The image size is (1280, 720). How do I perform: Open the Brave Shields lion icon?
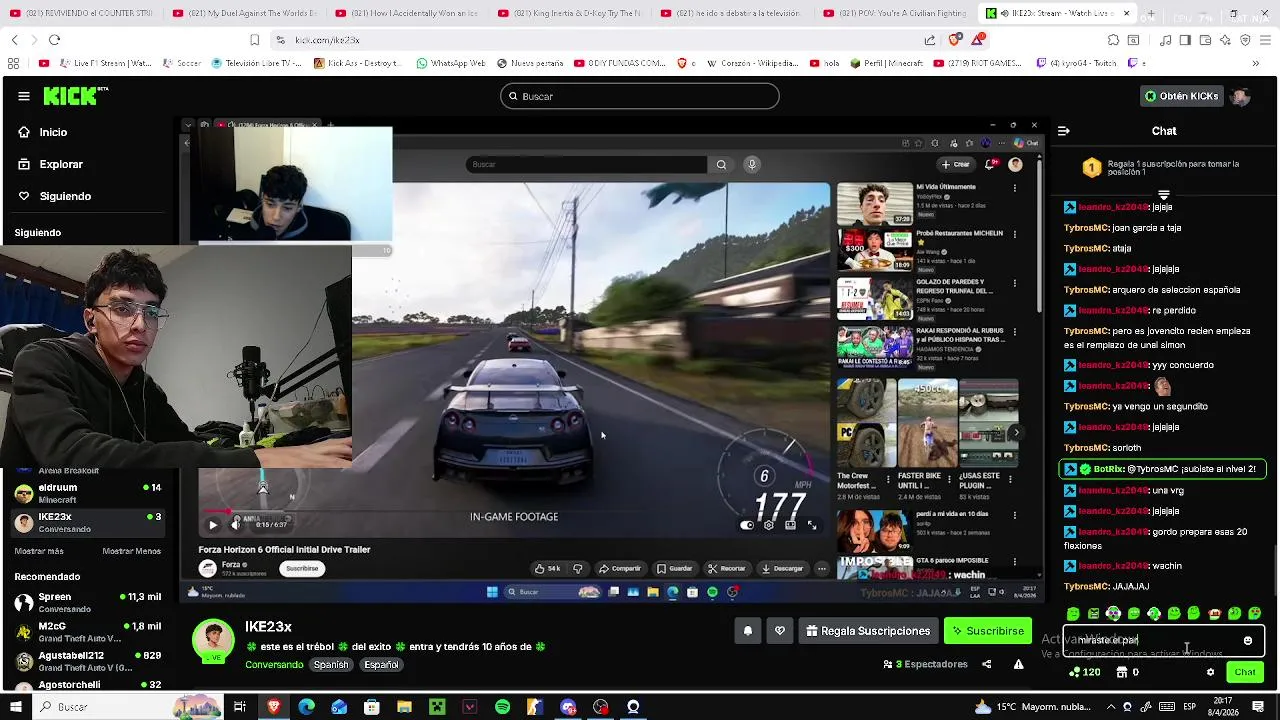click(954, 40)
